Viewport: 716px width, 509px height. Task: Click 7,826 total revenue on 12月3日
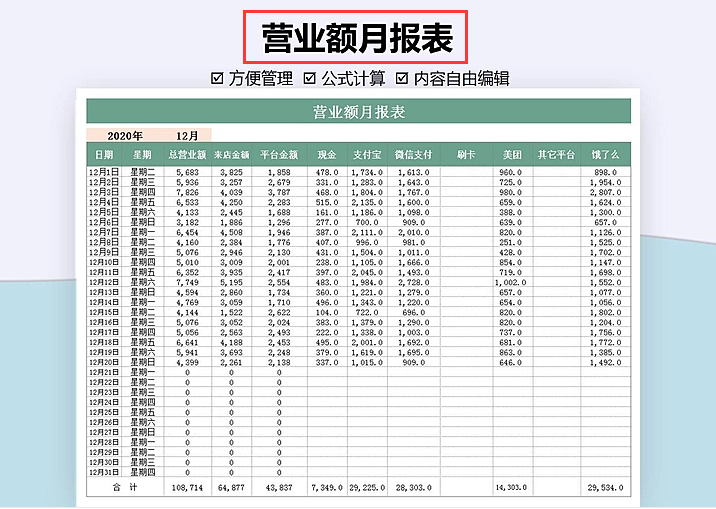coord(187,192)
